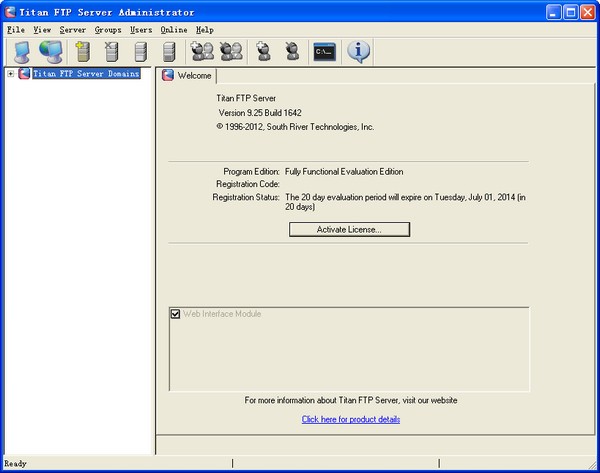The image size is (600, 473).
Task: Switch to the Welcome tab
Action: [x=187, y=75]
